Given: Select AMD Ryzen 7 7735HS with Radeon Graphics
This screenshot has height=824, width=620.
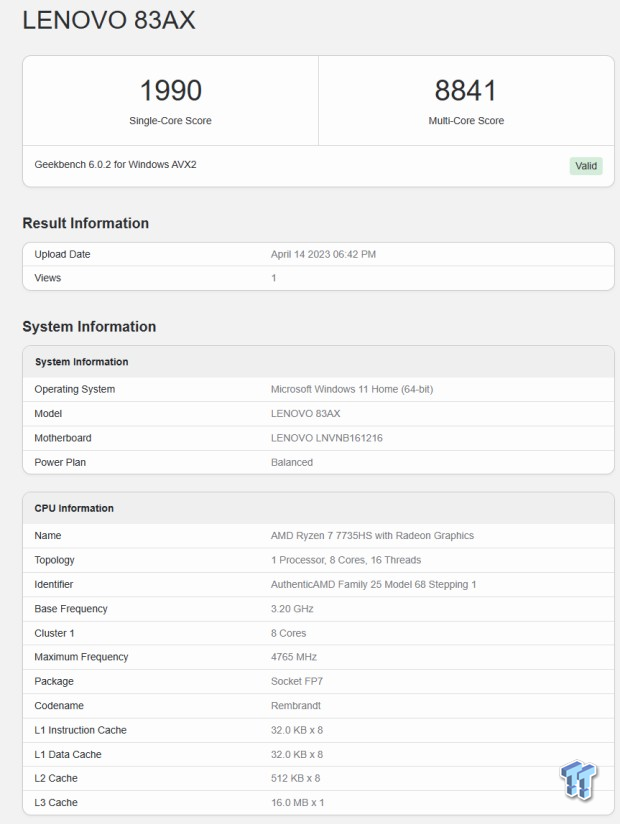Looking at the screenshot, I should [373, 535].
